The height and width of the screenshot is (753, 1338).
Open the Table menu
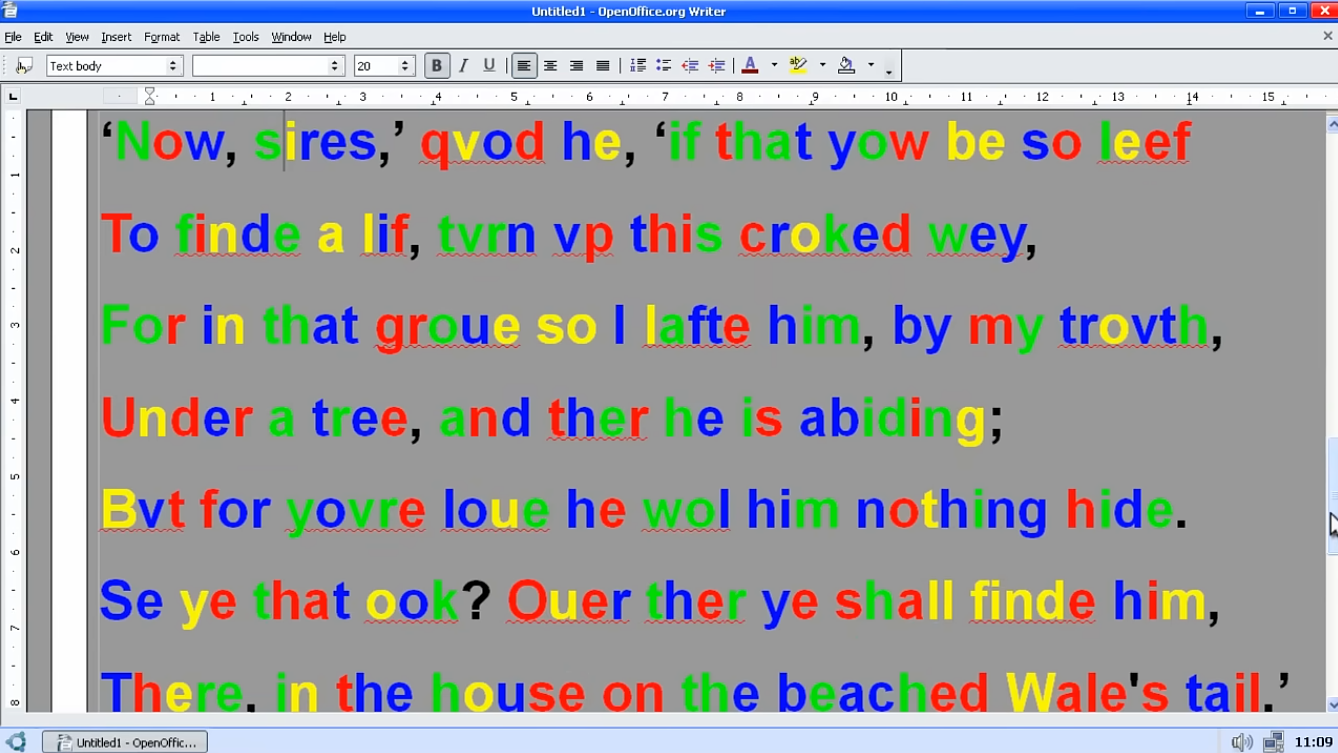click(206, 37)
